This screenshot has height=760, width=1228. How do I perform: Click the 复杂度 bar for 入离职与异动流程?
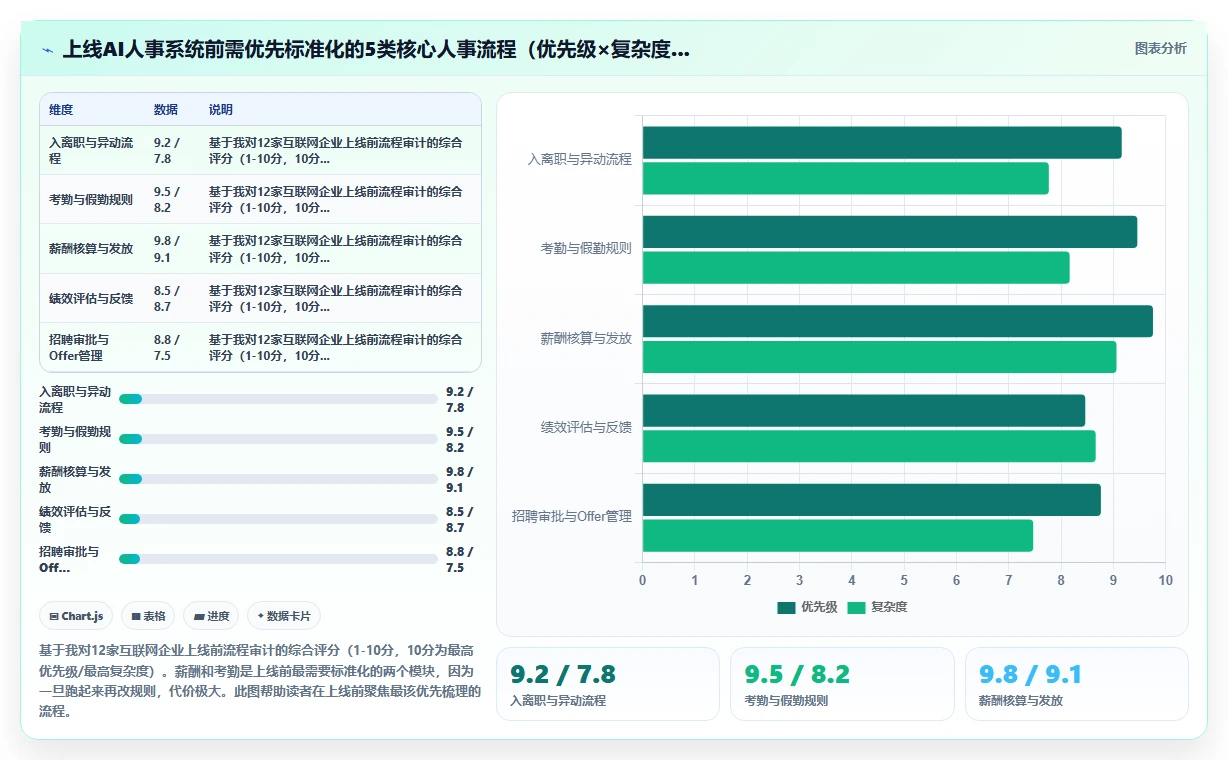tap(845, 178)
